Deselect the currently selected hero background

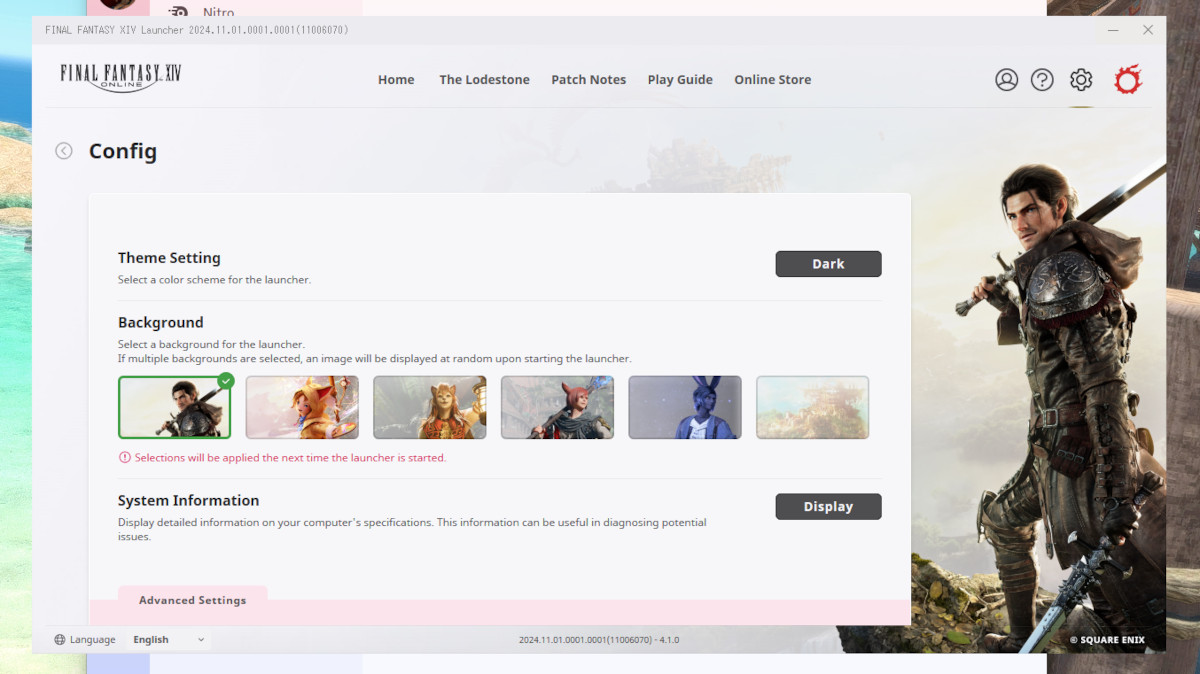coord(174,407)
